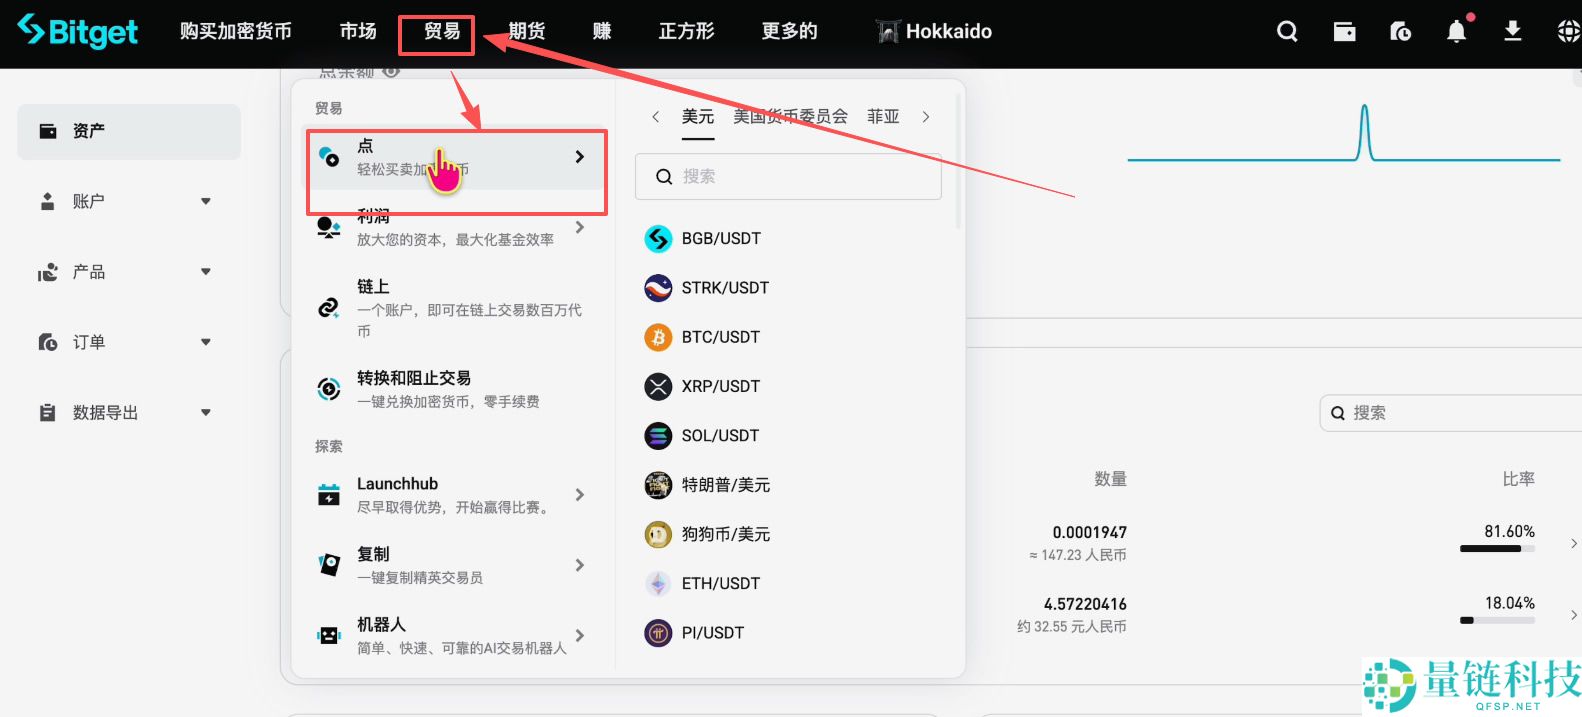Viewport: 1582px width, 717px height.
Task: Switch to the 美国货币委员会 tab
Action: pyautogui.click(x=790, y=117)
